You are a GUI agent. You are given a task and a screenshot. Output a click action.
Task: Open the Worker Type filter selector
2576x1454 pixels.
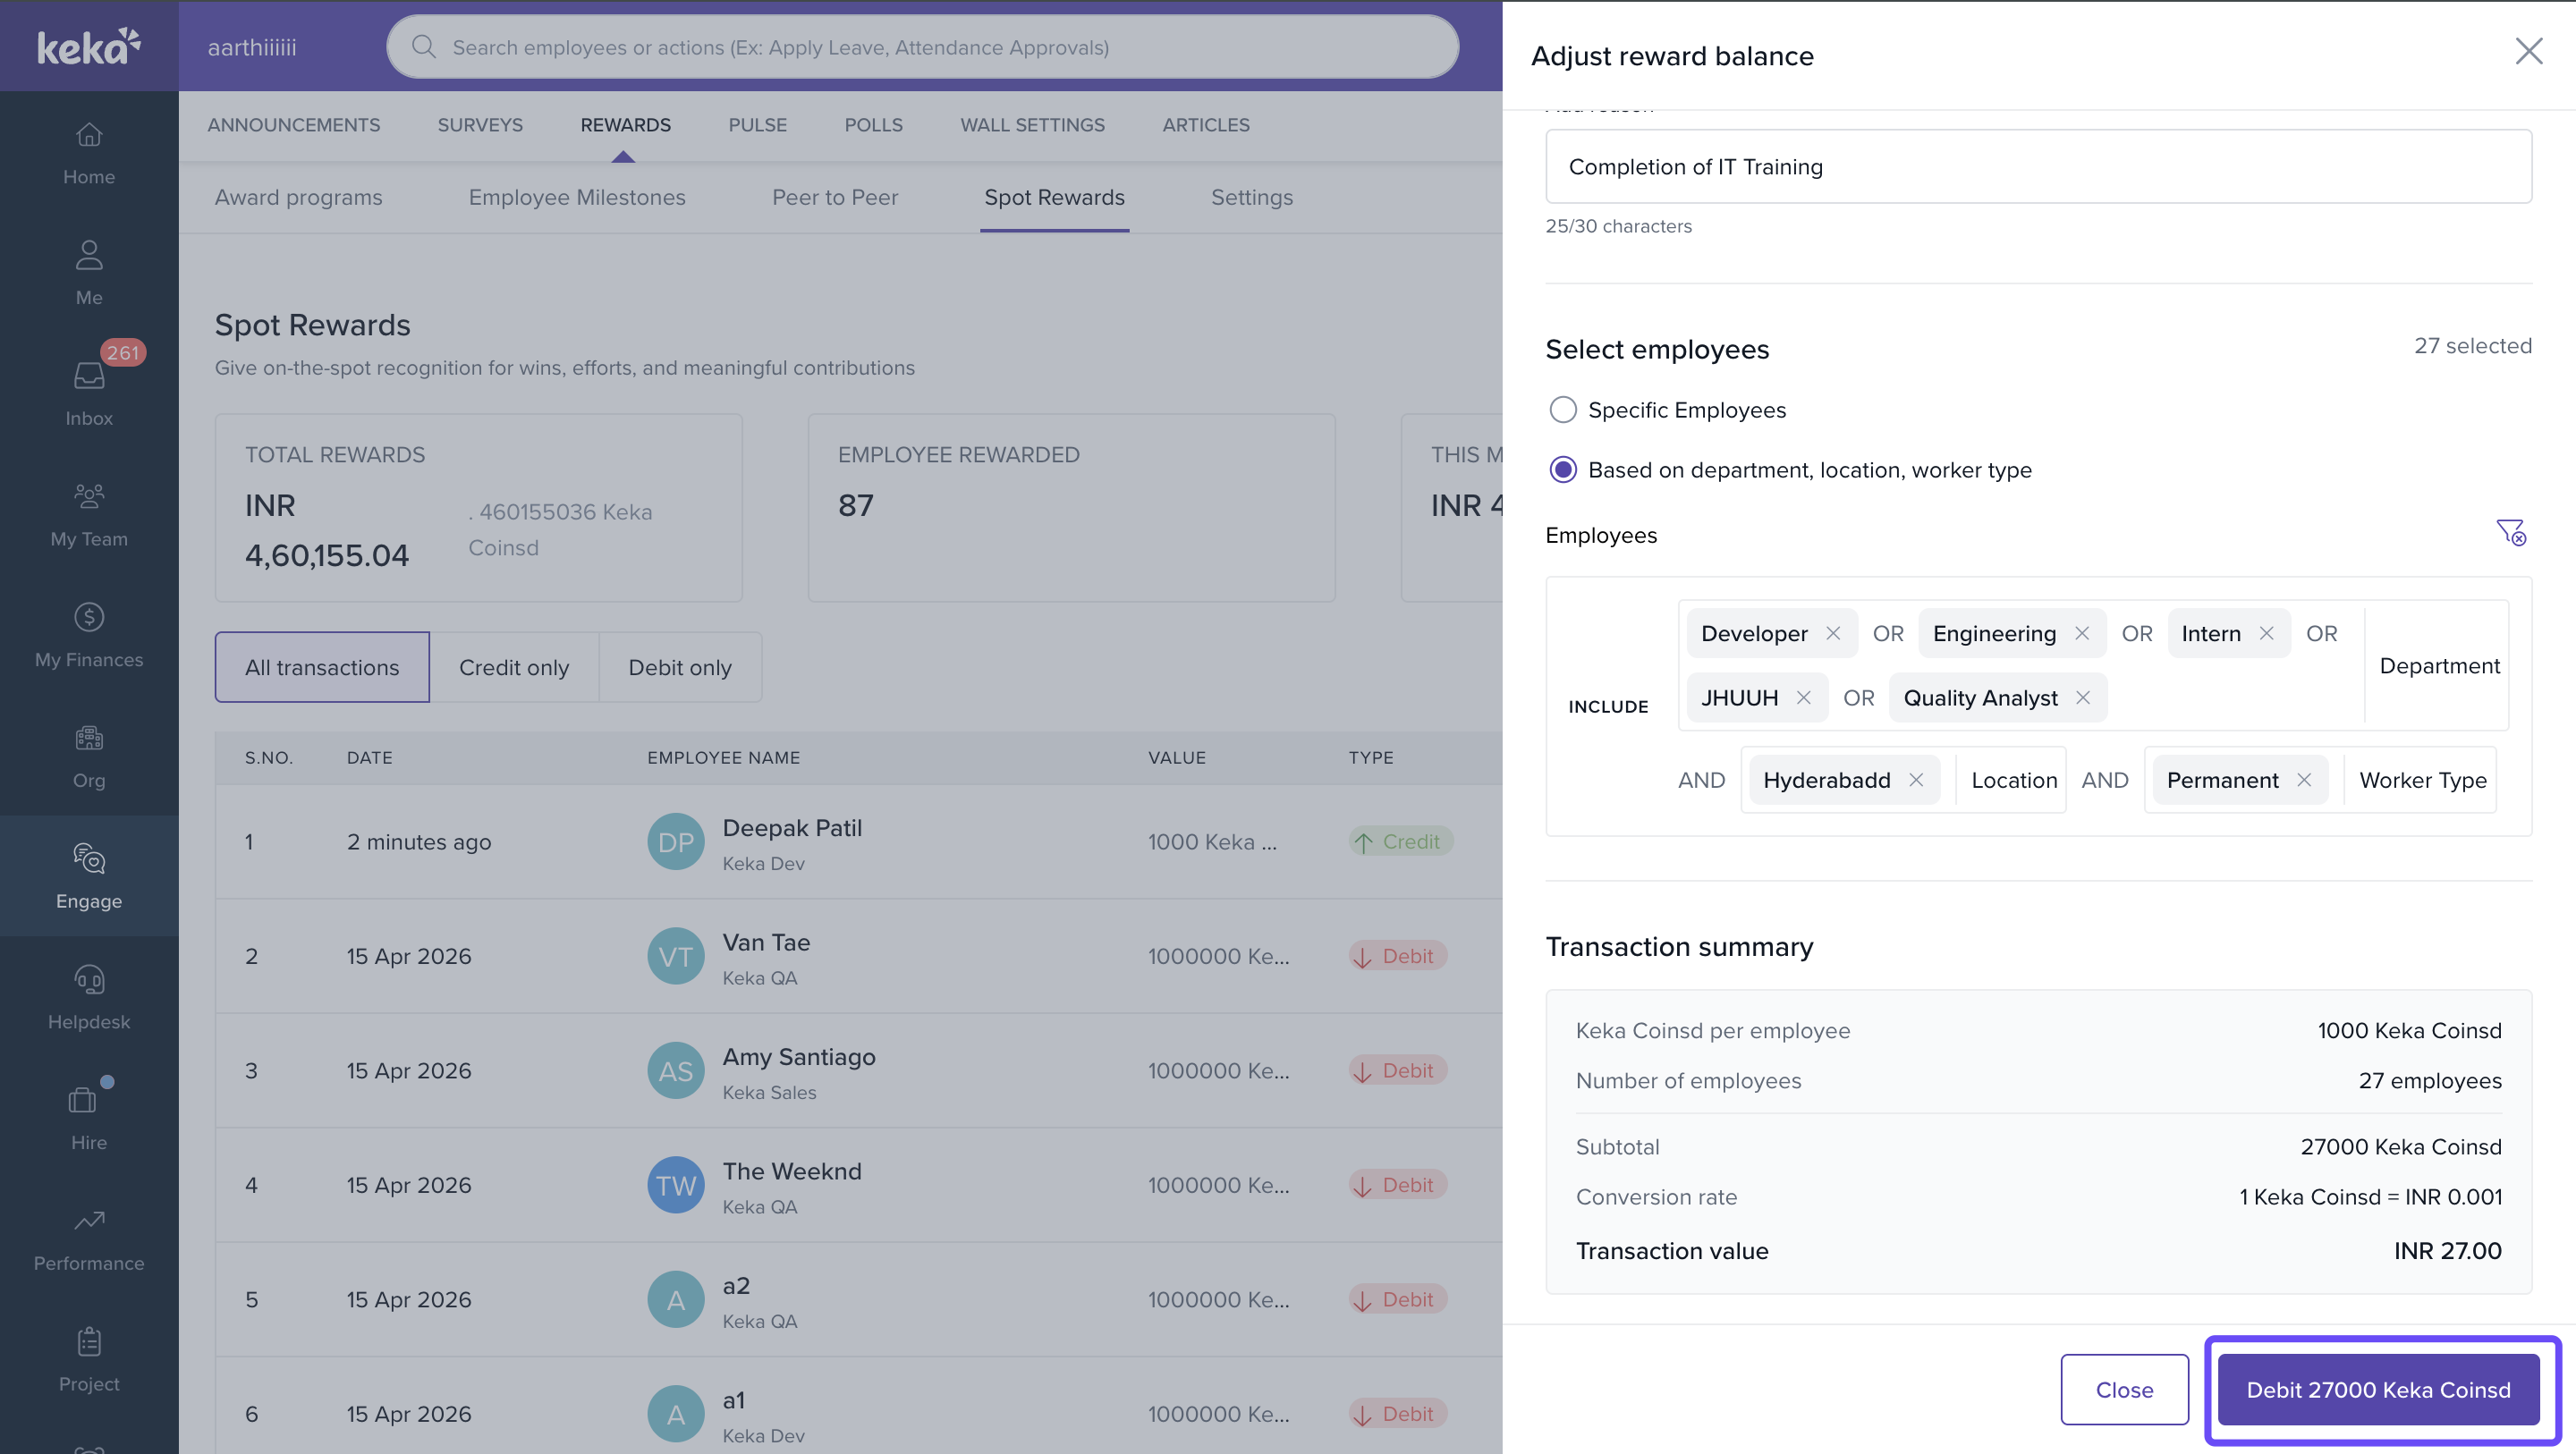(x=2422, y=780)
